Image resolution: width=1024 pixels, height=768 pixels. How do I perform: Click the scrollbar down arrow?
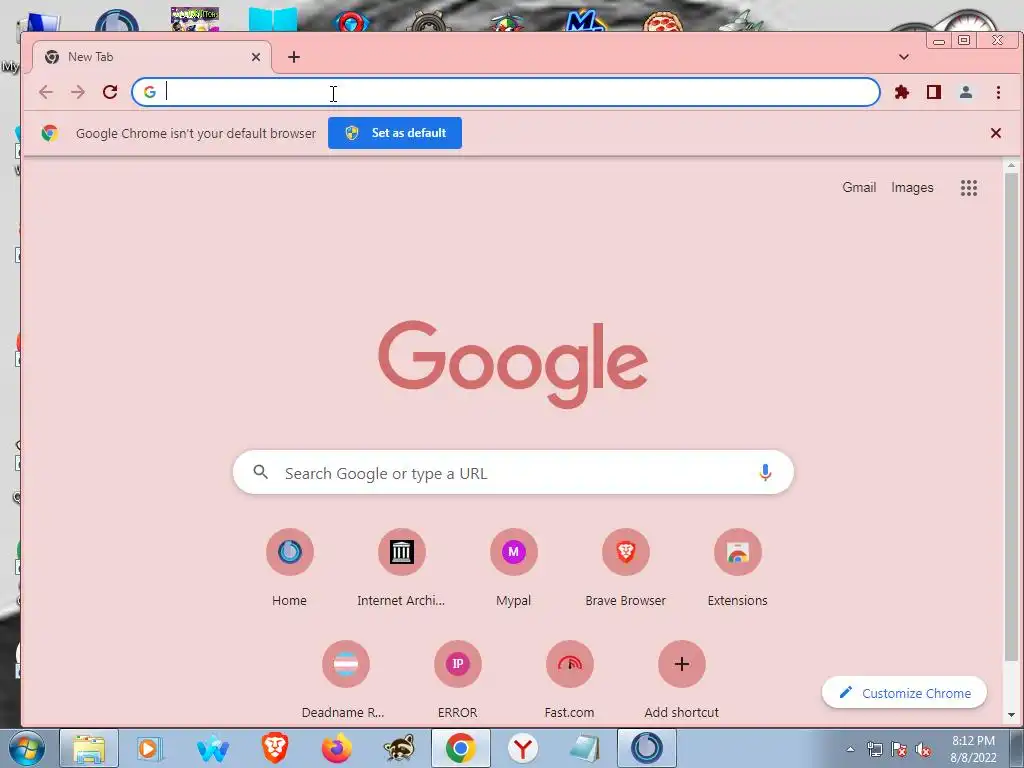pos(1011,715)
